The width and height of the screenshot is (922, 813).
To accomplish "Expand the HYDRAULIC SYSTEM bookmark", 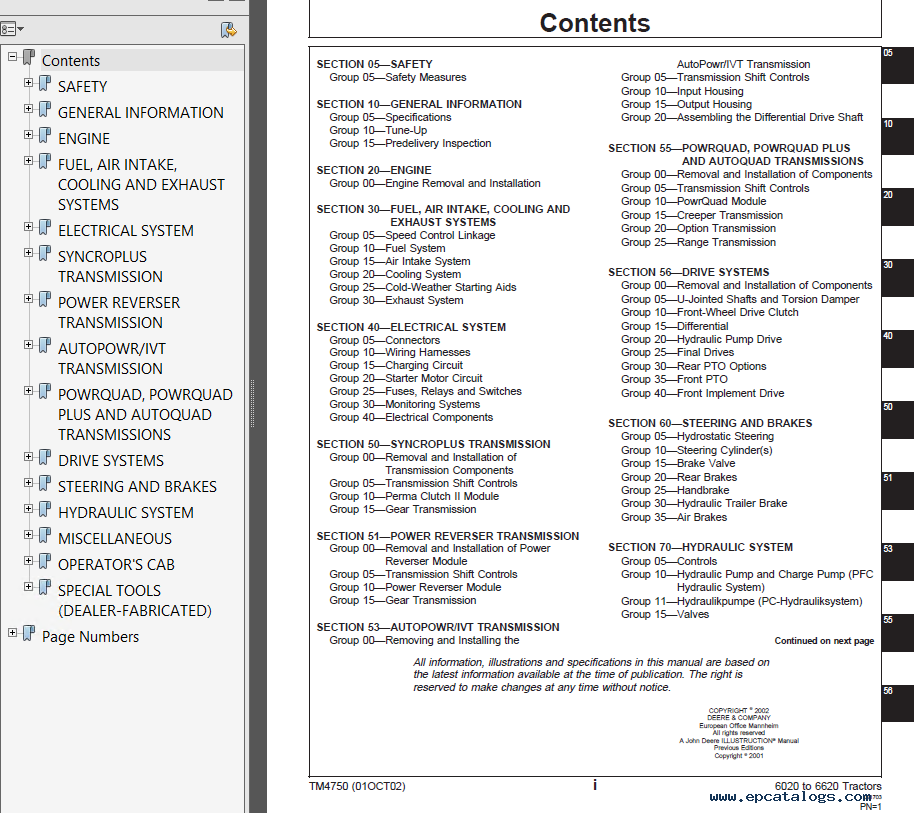I will 28,508.
